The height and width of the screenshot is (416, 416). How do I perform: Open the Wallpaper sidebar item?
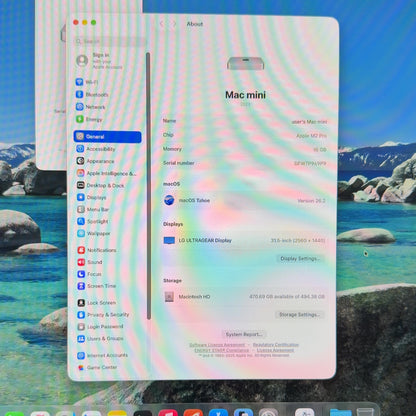pos(94,233)
